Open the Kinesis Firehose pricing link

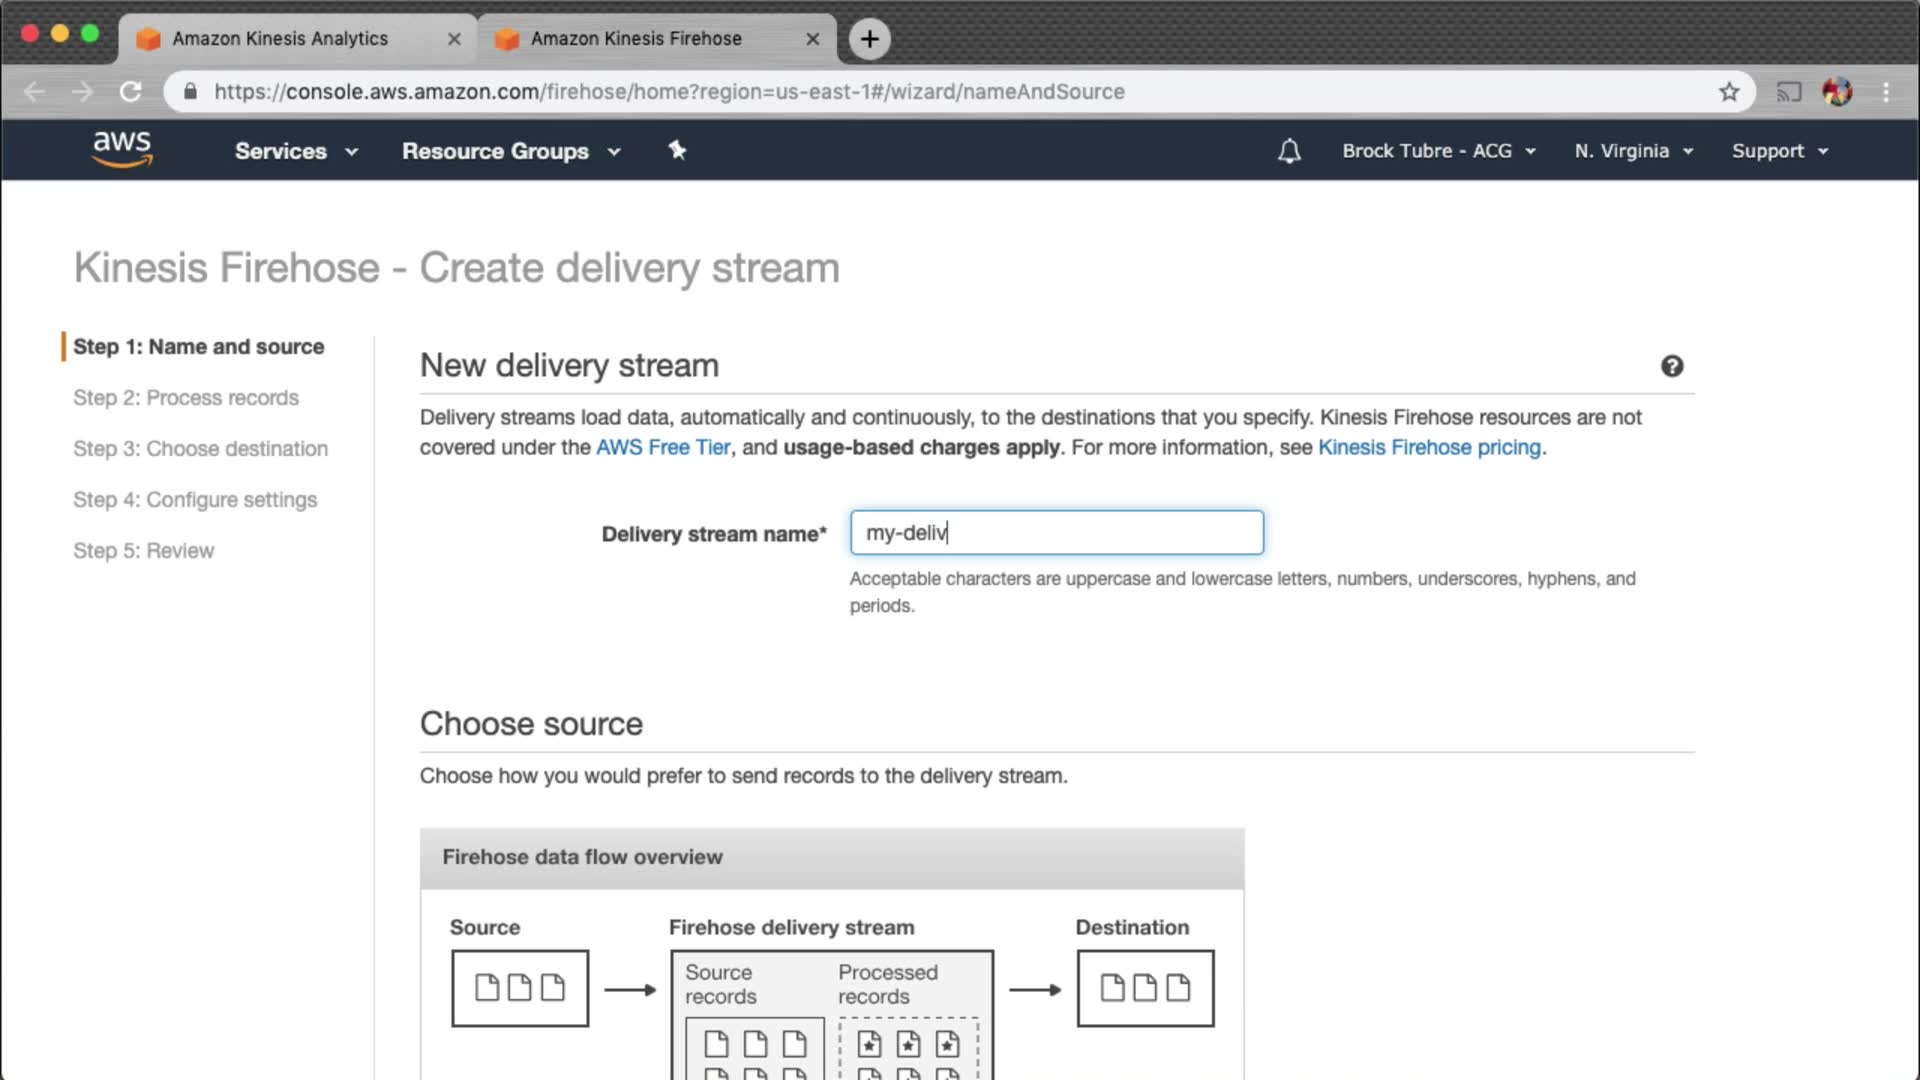coord(1429,447)
